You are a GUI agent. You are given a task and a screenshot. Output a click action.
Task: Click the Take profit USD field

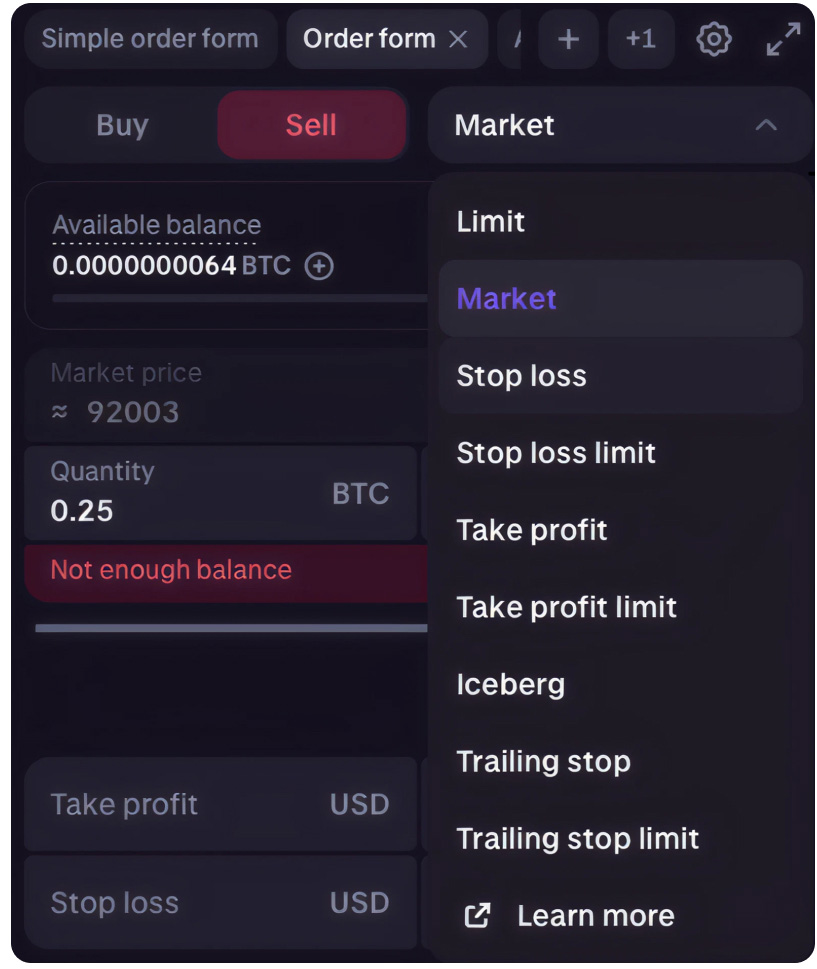pyautogui.click(x=190, y=804)
